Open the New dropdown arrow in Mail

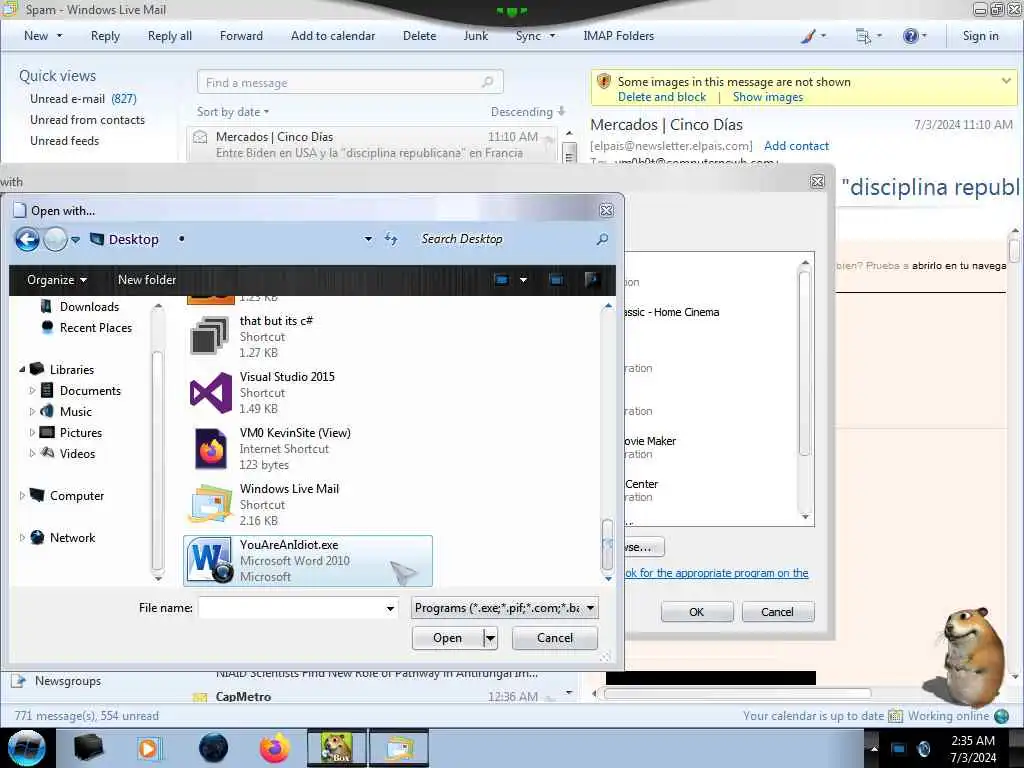tap(59, 36)
